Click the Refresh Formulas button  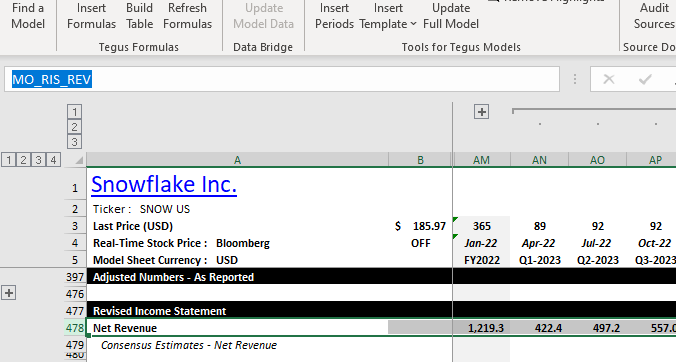click(x=188, y=16)
